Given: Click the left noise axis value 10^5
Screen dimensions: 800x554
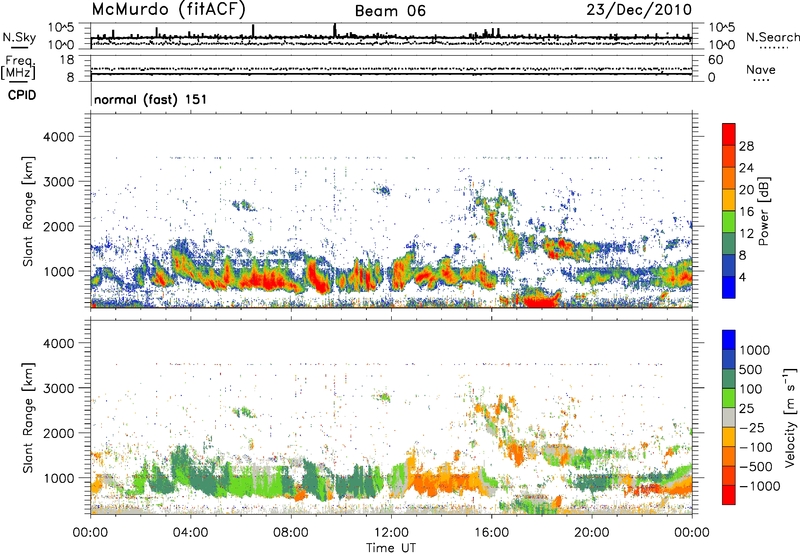Looking at the screenshot, I should [61, 28].
